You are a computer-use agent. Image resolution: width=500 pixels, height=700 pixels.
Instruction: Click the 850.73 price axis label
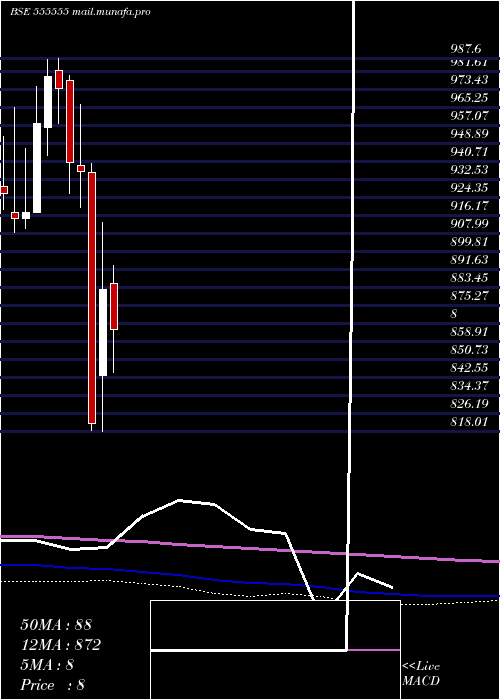tap(469, 349)
